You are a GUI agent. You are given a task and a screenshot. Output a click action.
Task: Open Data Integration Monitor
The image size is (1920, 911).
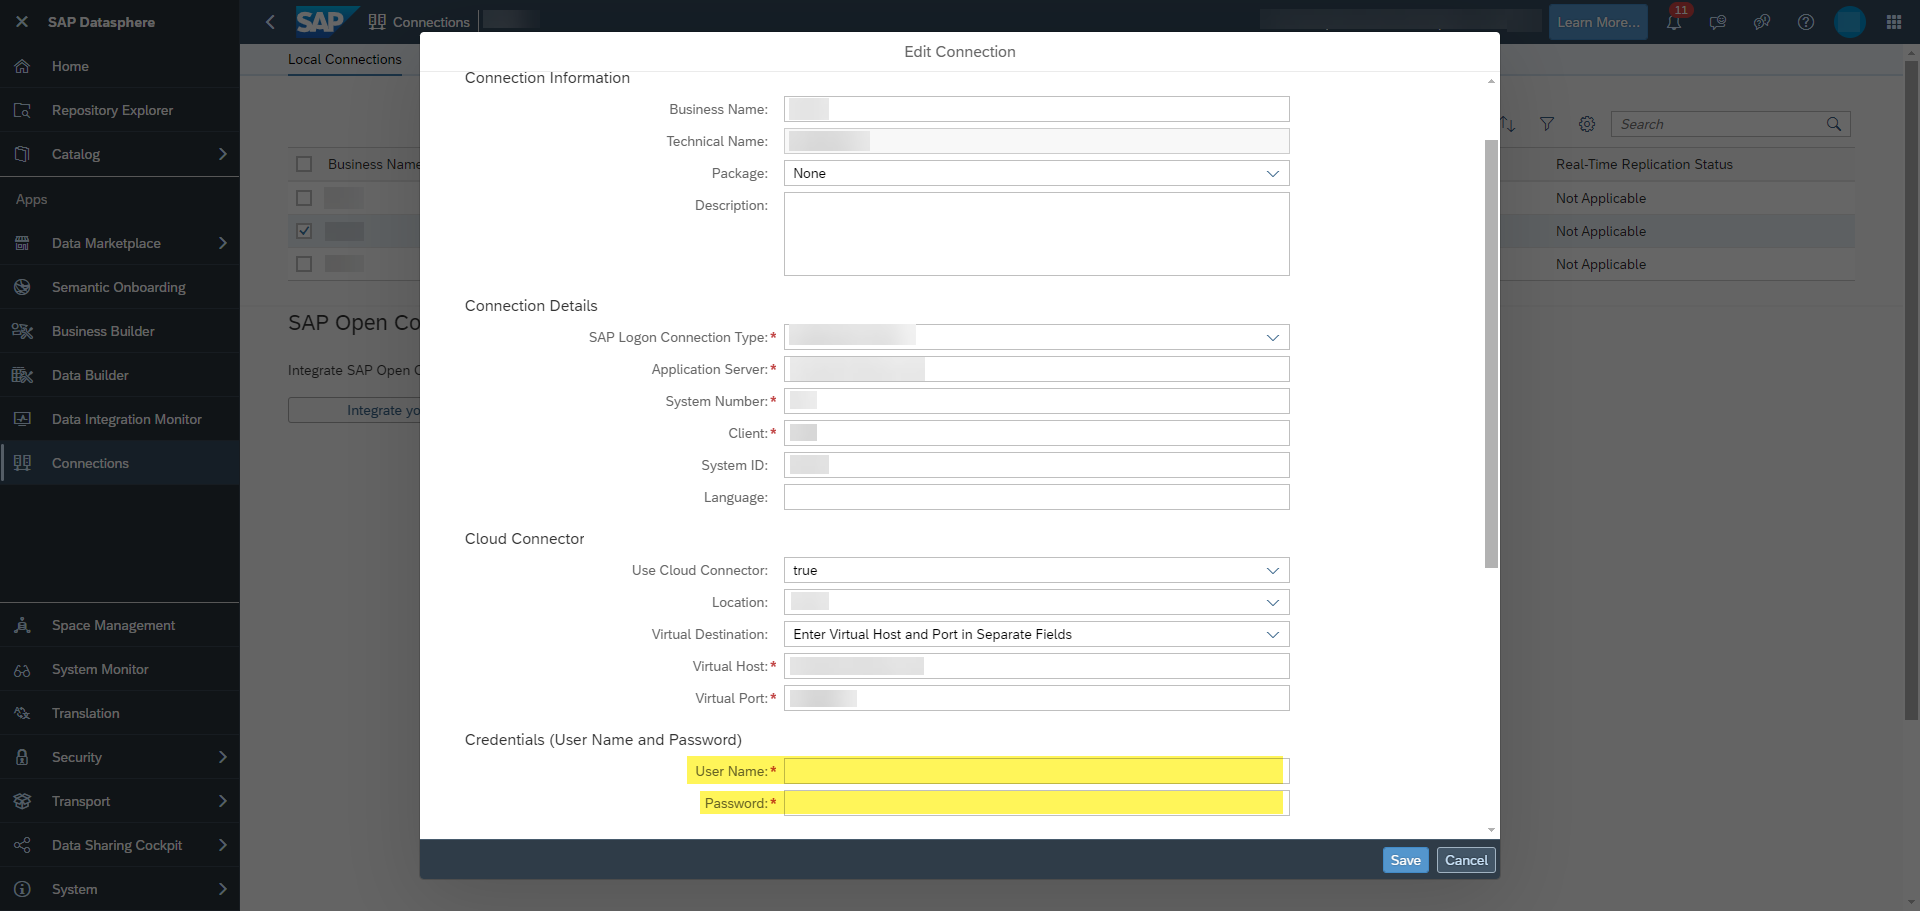120,419
